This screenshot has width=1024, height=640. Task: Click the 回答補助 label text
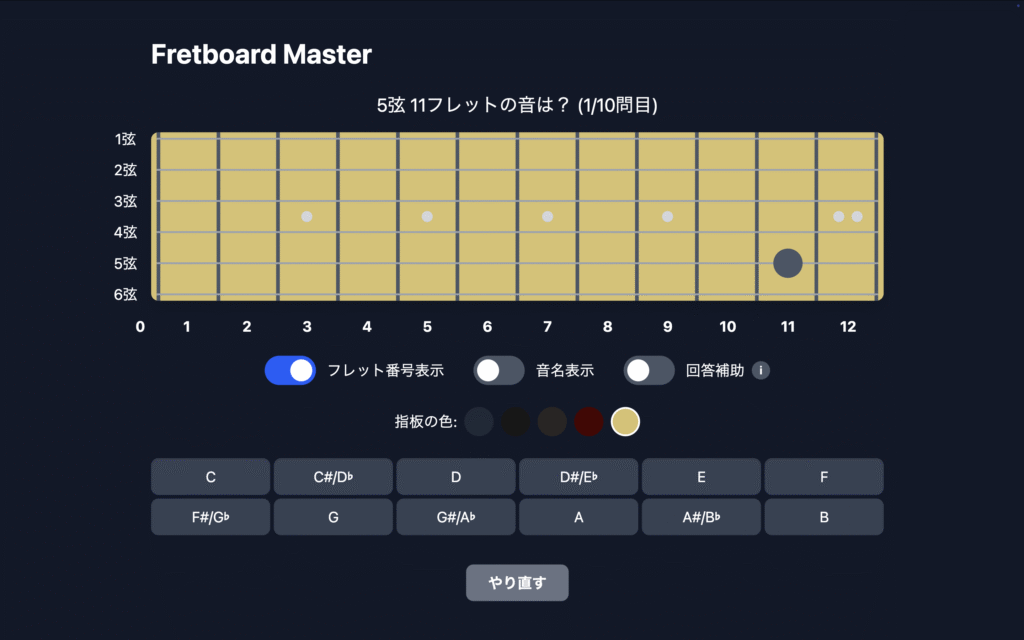tap(715, 370)
